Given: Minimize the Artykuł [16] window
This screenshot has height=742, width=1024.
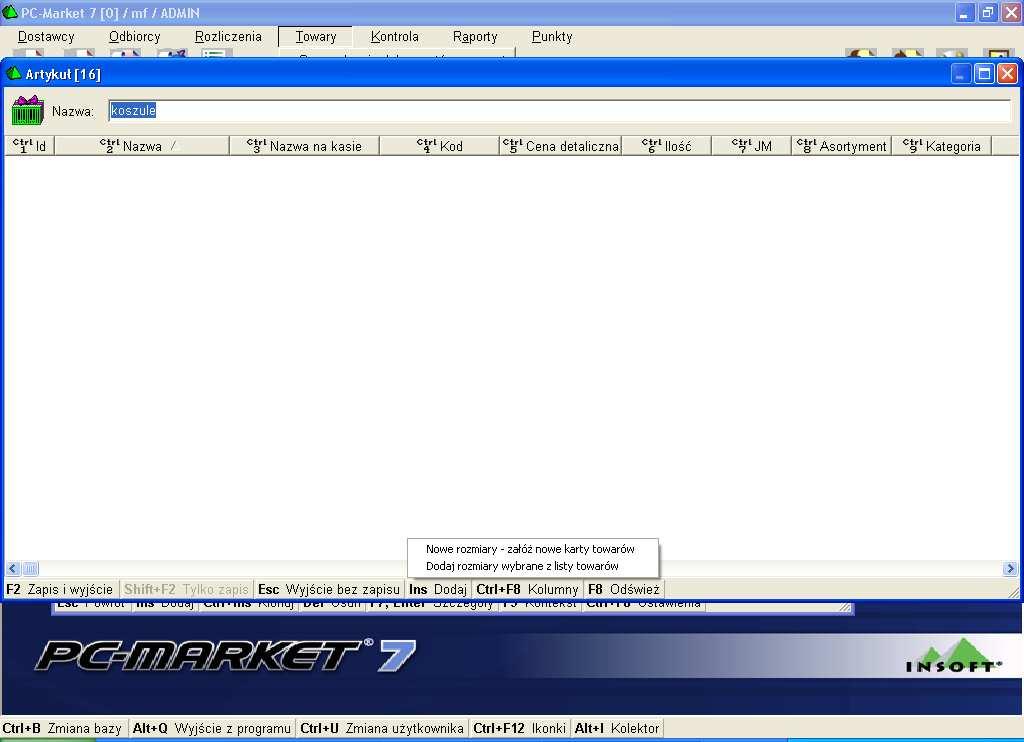Looking at the screenshot, I should pos(960,73).
